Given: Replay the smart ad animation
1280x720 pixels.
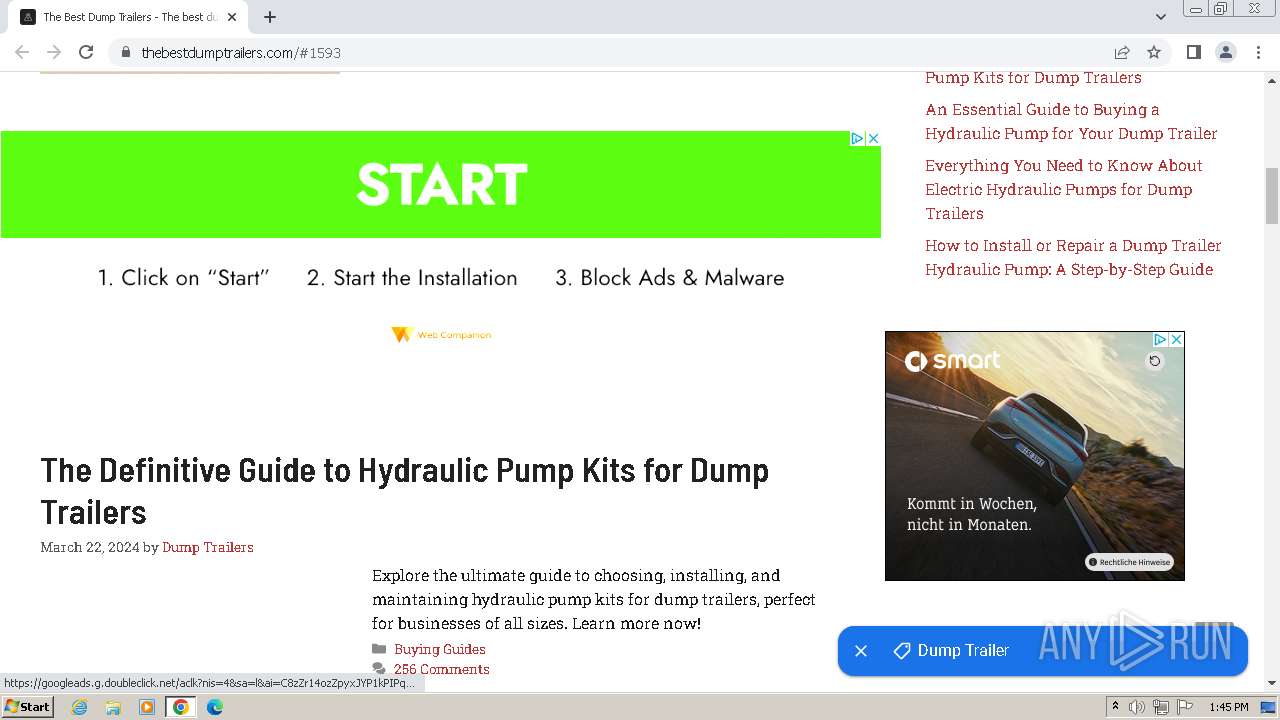Looking at the screenshot, I should [x=1155, y=361].
